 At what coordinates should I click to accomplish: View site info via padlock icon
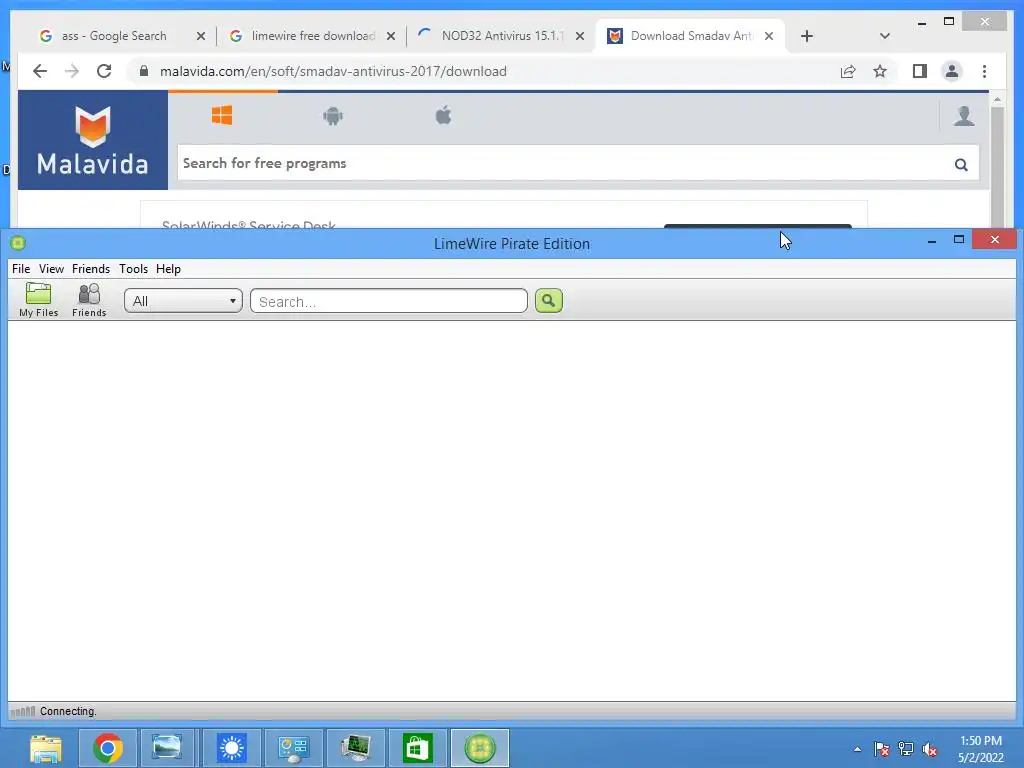click(144, 71)
